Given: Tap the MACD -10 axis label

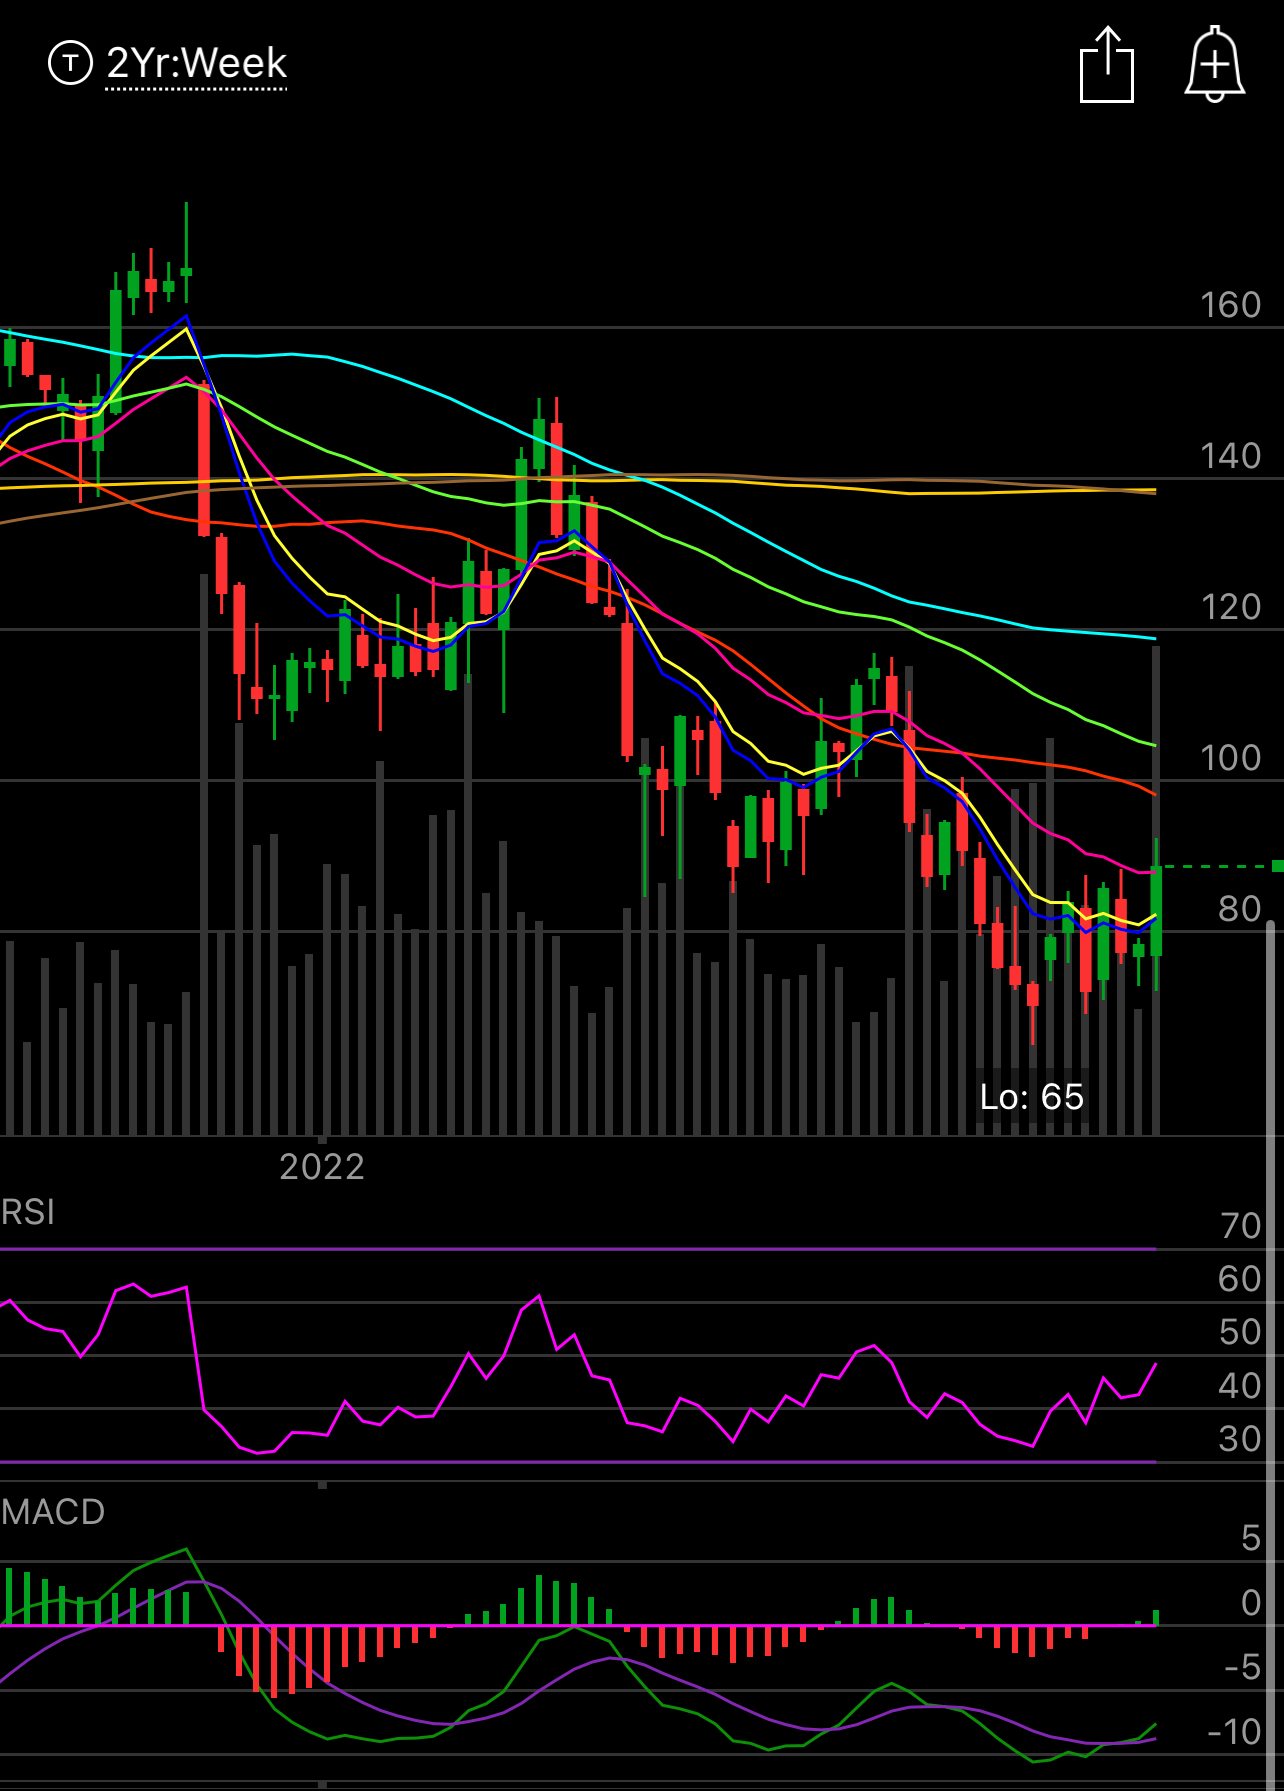Looking at the screenshot, I should click(1235, 1731).
